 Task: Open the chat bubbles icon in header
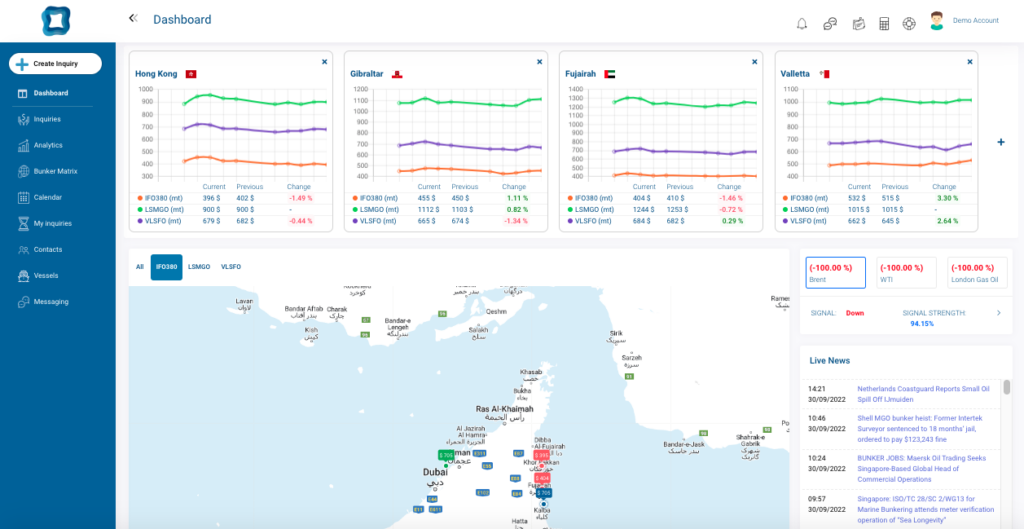tap(830, 24)
